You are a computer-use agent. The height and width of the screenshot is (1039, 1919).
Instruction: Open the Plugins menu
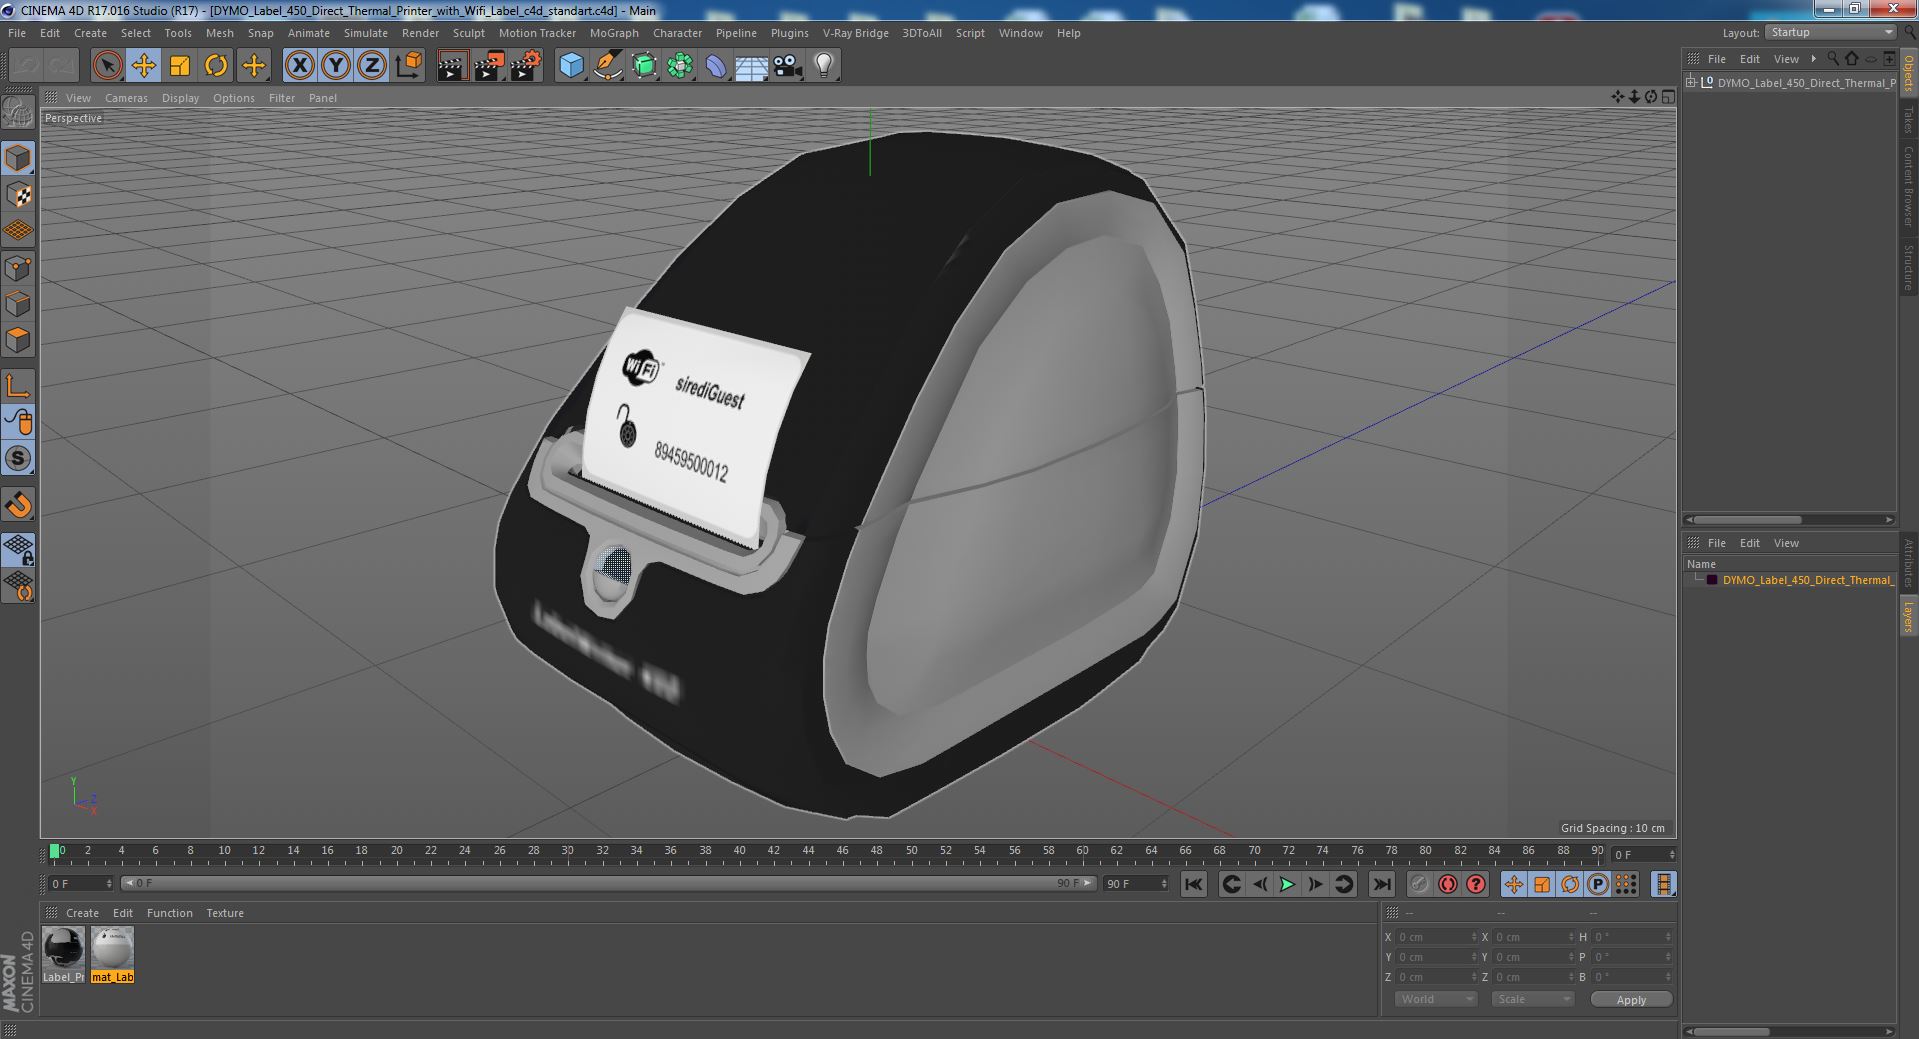789,33
